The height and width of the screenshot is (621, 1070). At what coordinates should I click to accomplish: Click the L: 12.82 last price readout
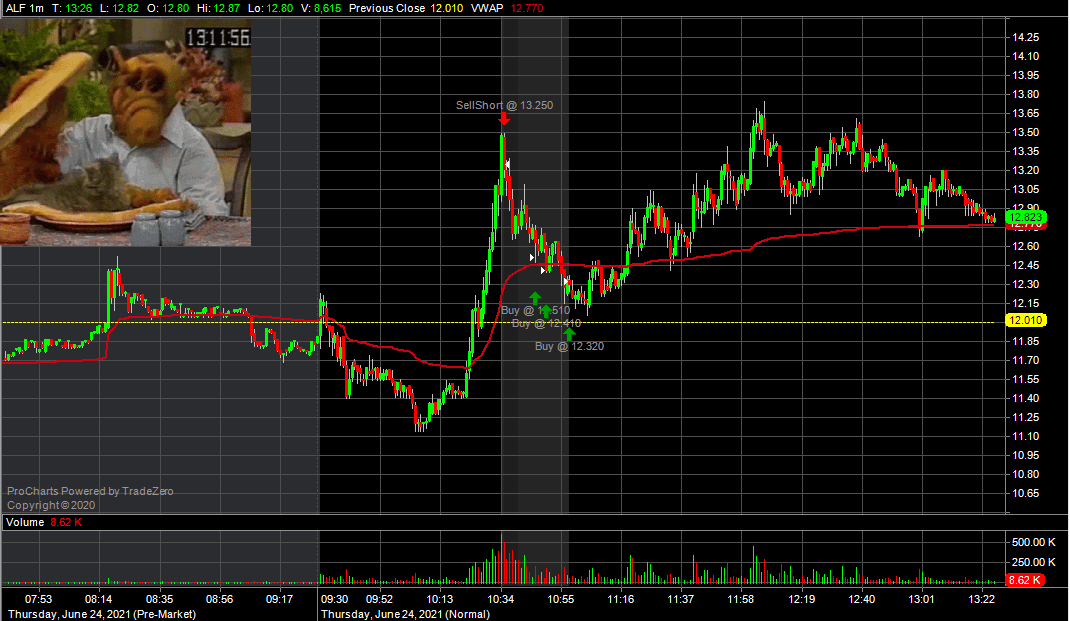click(119, 8)
